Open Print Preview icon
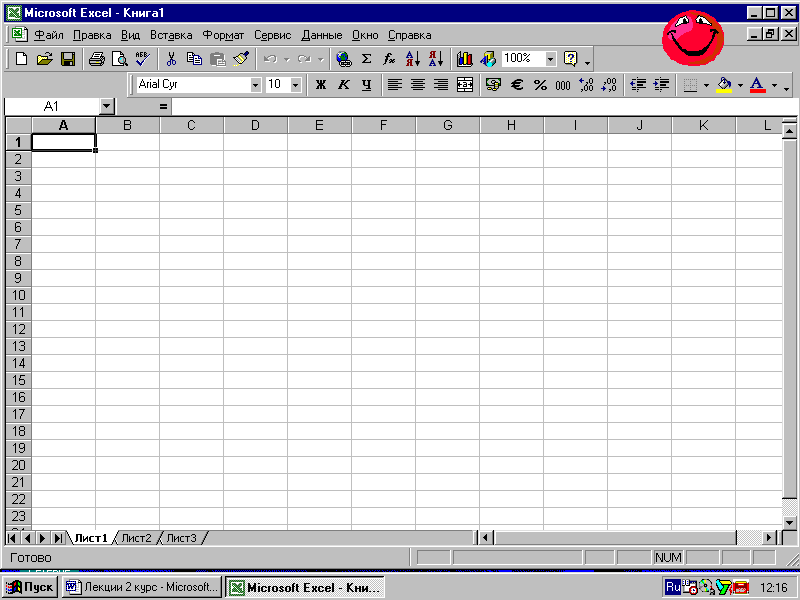This screenshot has width=800, height=600. (x=119, y=59)
